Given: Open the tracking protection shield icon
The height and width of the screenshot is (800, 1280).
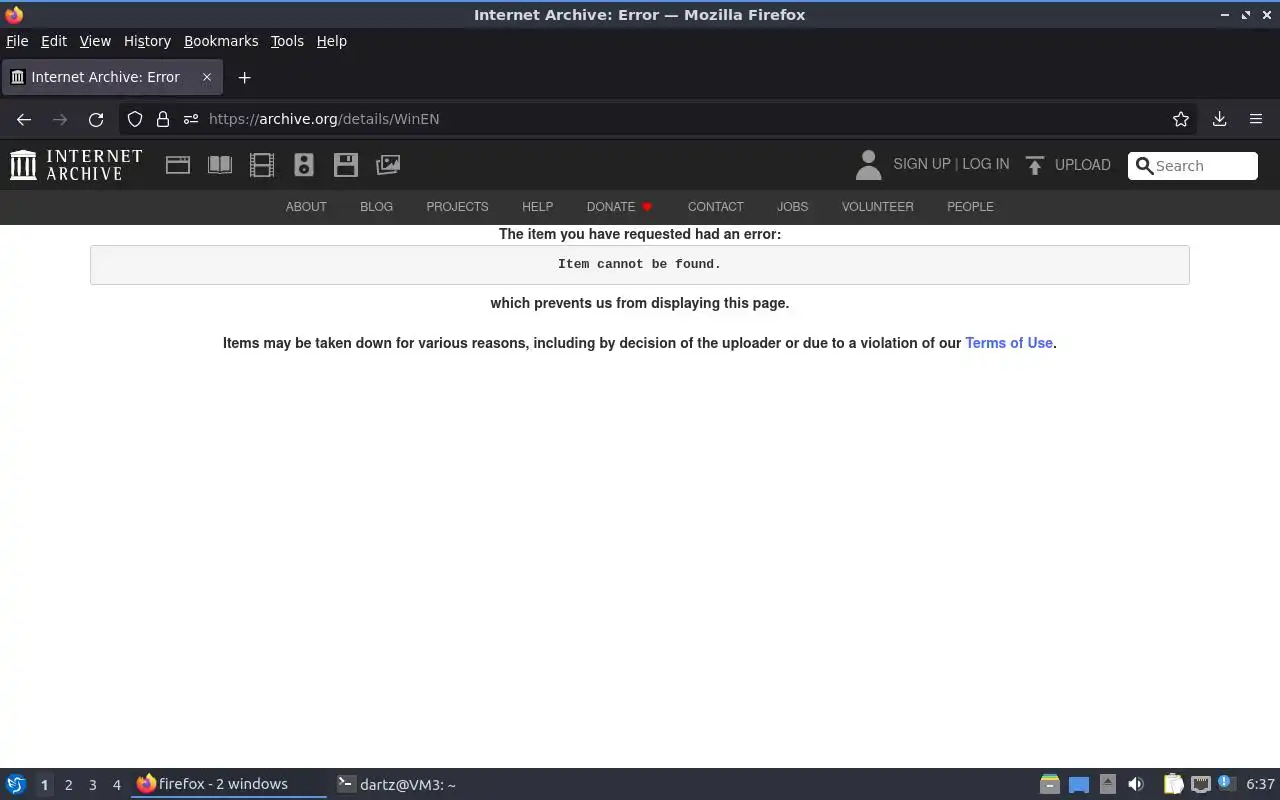Looking at the screenshot, I should (x=135, y=119).
